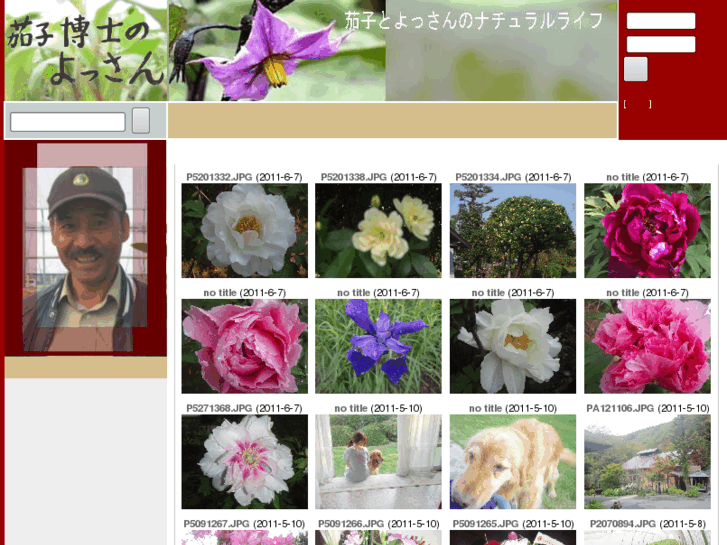Click the P5201338.JPG (2011-6-7) caption
Screen dimensions: 727x545
click(x=378, y=177)
